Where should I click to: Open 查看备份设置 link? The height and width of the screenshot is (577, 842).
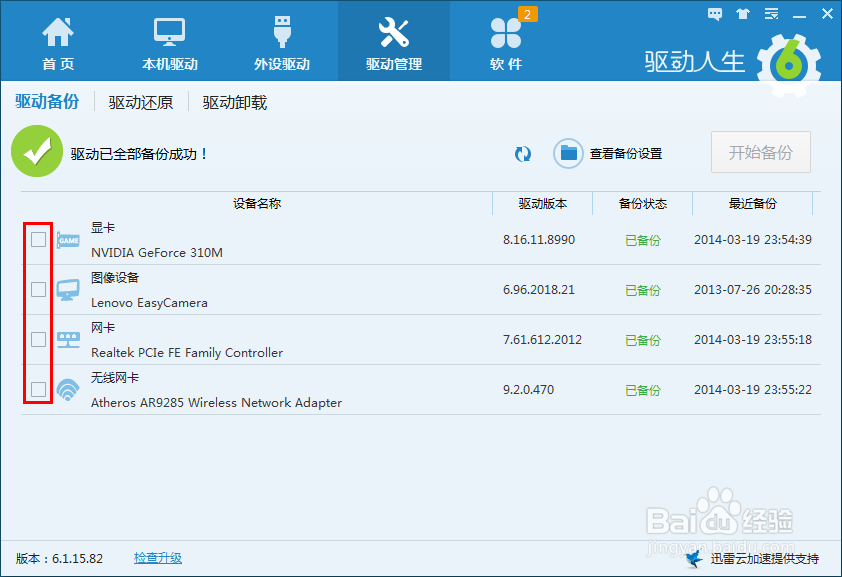tap(626, 154)
